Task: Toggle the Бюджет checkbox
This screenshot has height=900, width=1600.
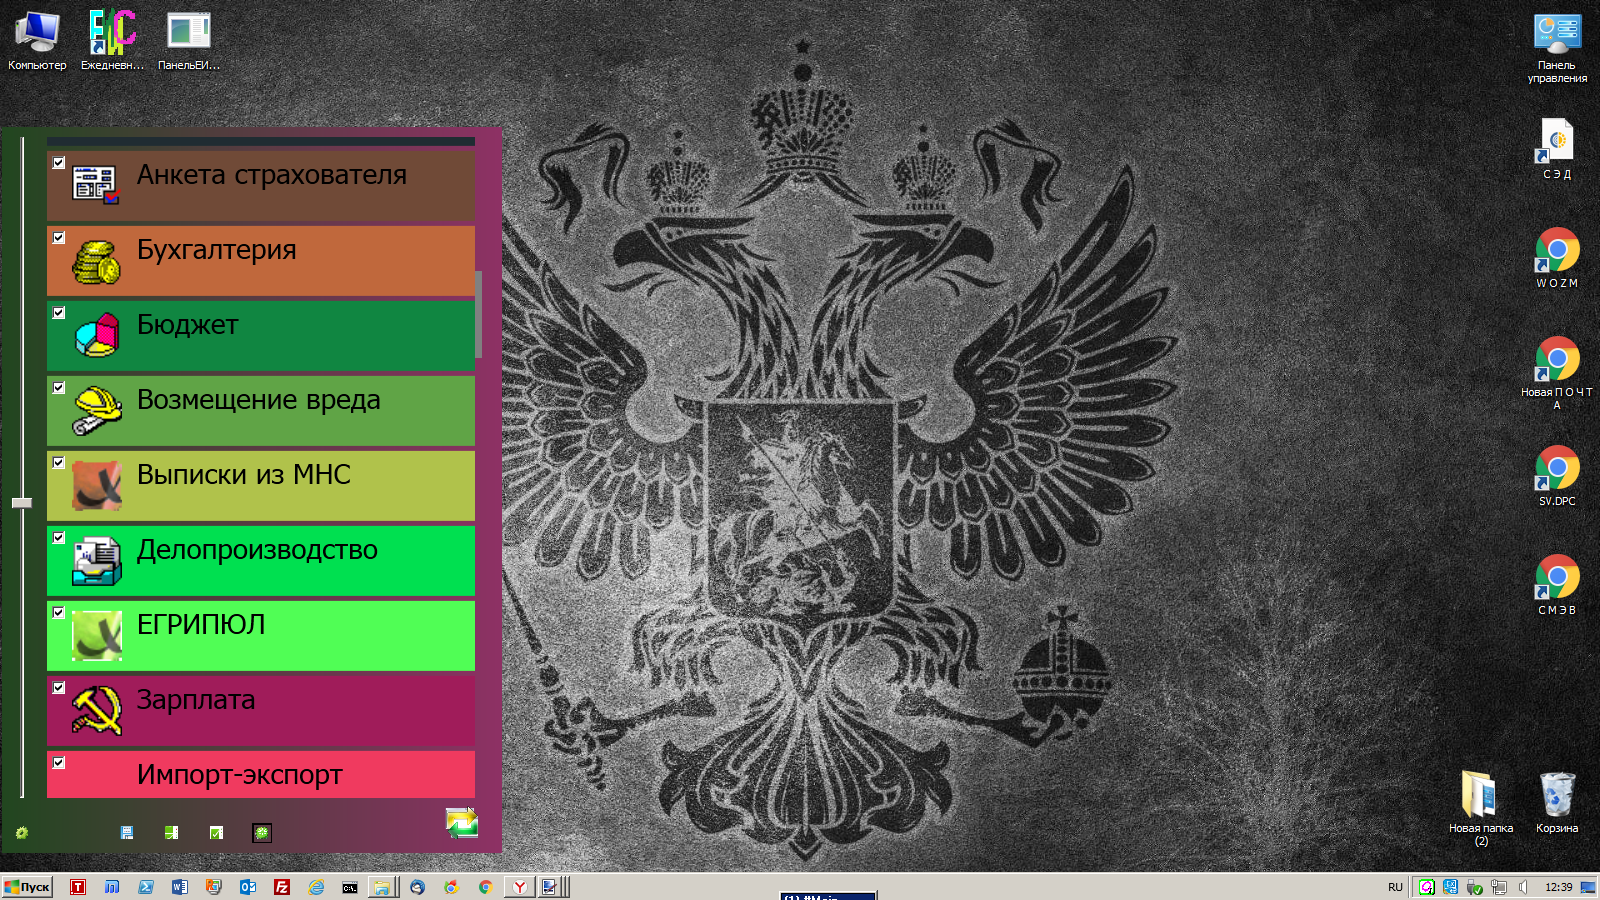Action: (x=59, y=312)
